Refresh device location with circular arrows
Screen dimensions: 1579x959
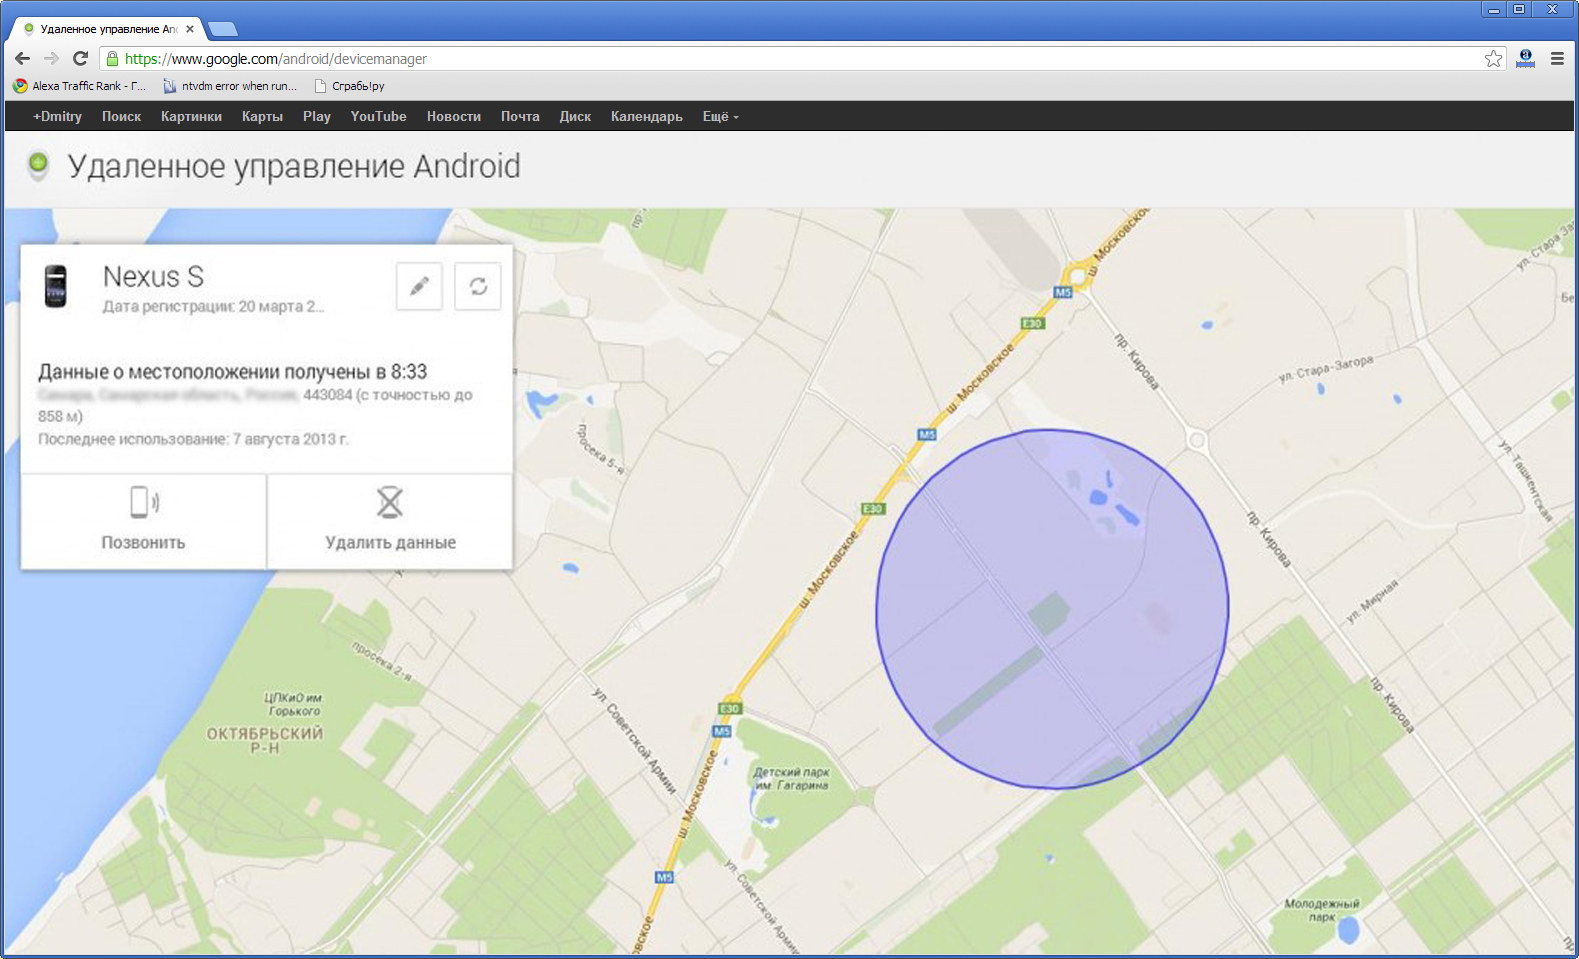point(478,286)
